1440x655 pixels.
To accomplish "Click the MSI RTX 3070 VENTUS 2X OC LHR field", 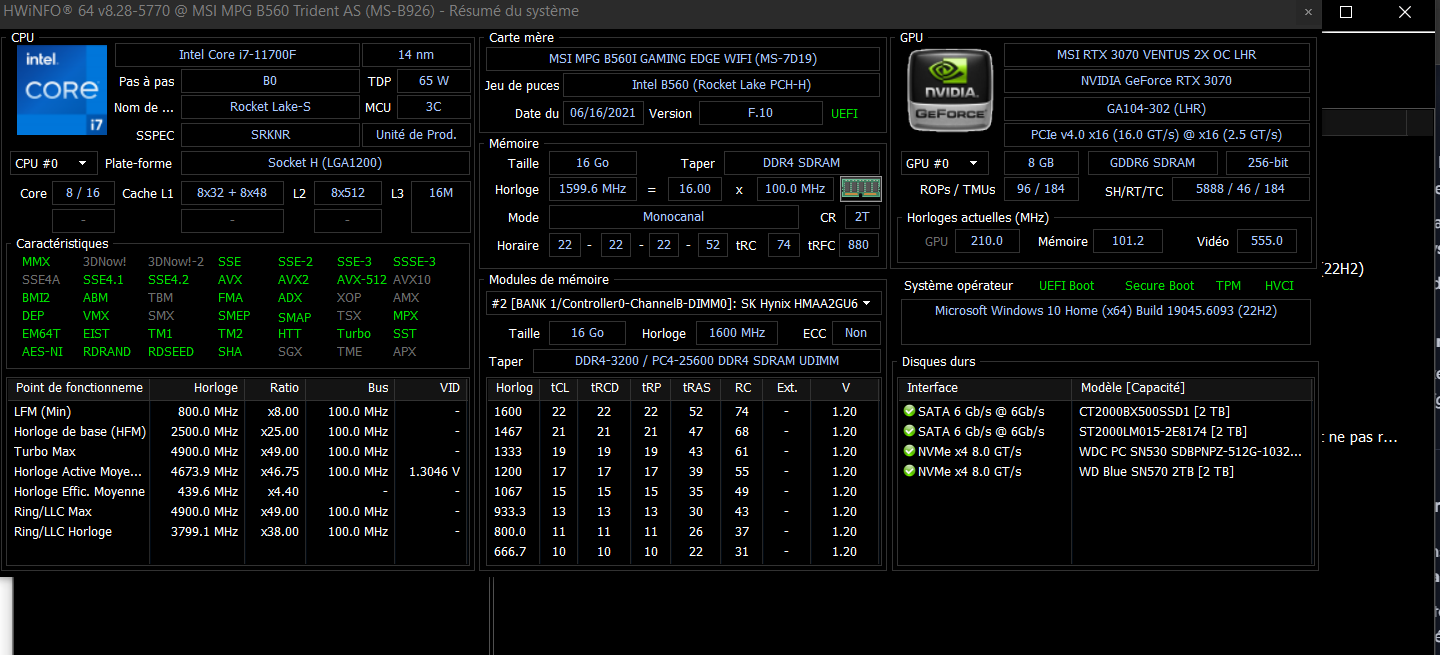I will click(1157, 55).
